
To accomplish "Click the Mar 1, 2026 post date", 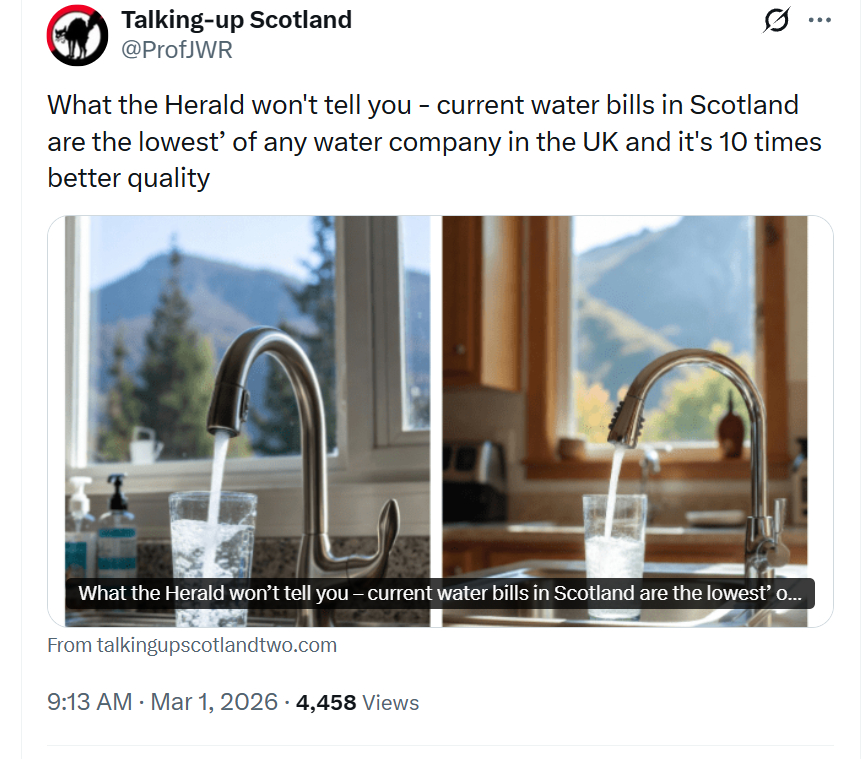I will click(214, 702).
